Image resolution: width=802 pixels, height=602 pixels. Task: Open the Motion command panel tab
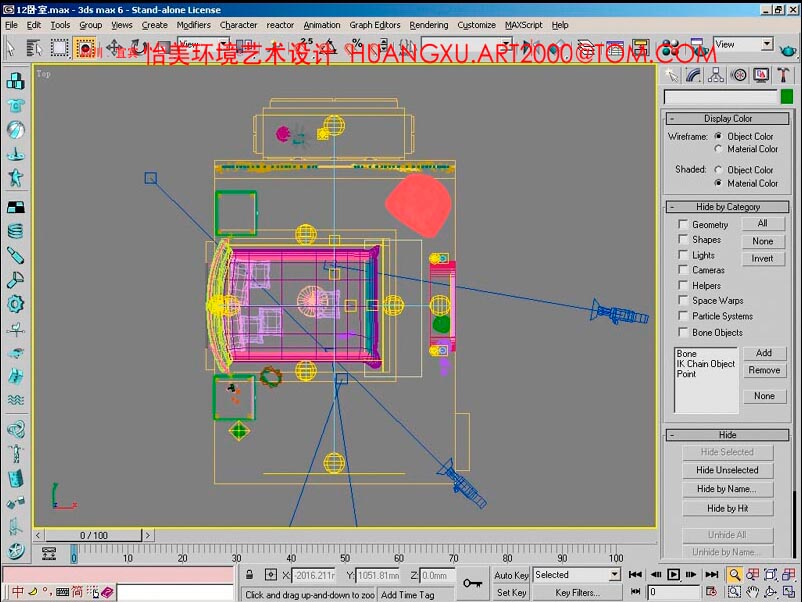tap(739, 76)
